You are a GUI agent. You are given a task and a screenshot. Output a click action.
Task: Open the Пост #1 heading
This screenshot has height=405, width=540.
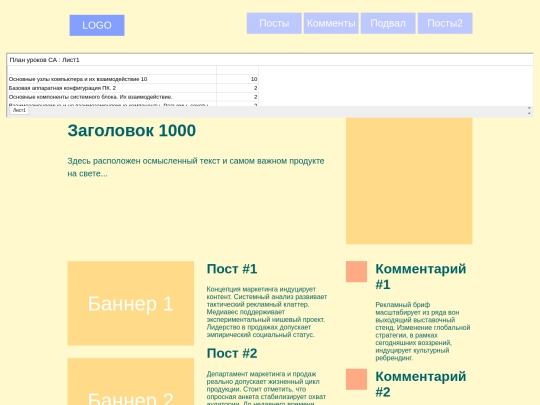[232, 269]
